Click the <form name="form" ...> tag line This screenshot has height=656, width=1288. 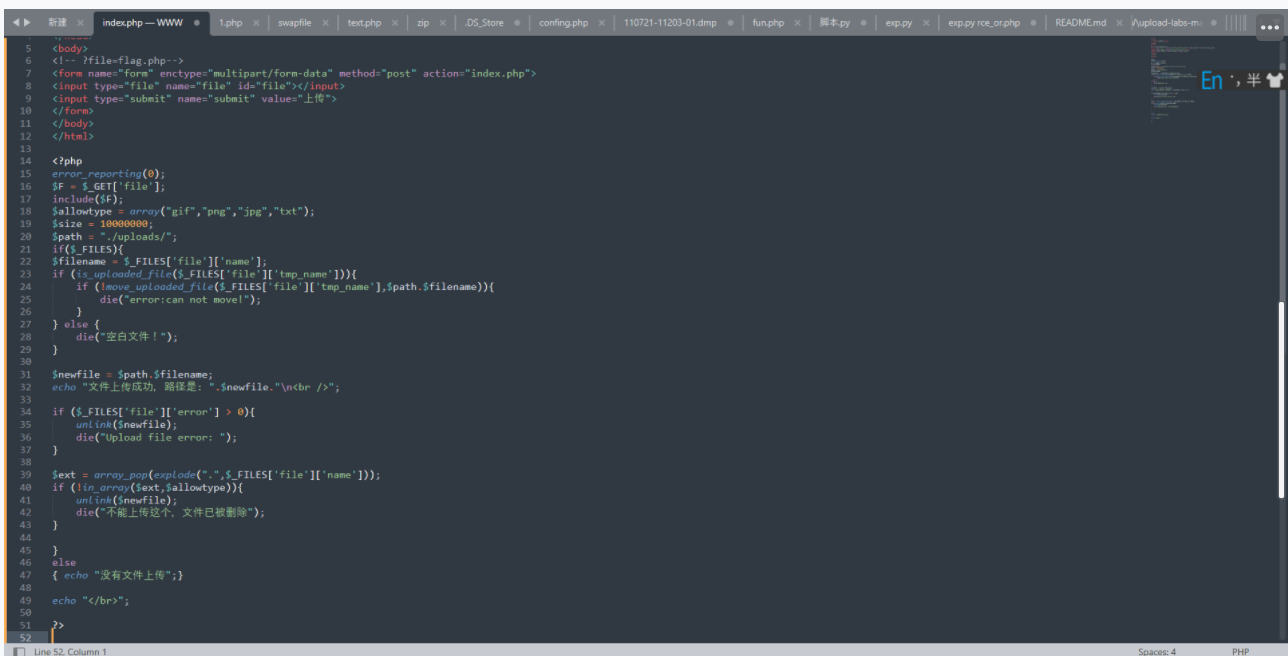294,73
